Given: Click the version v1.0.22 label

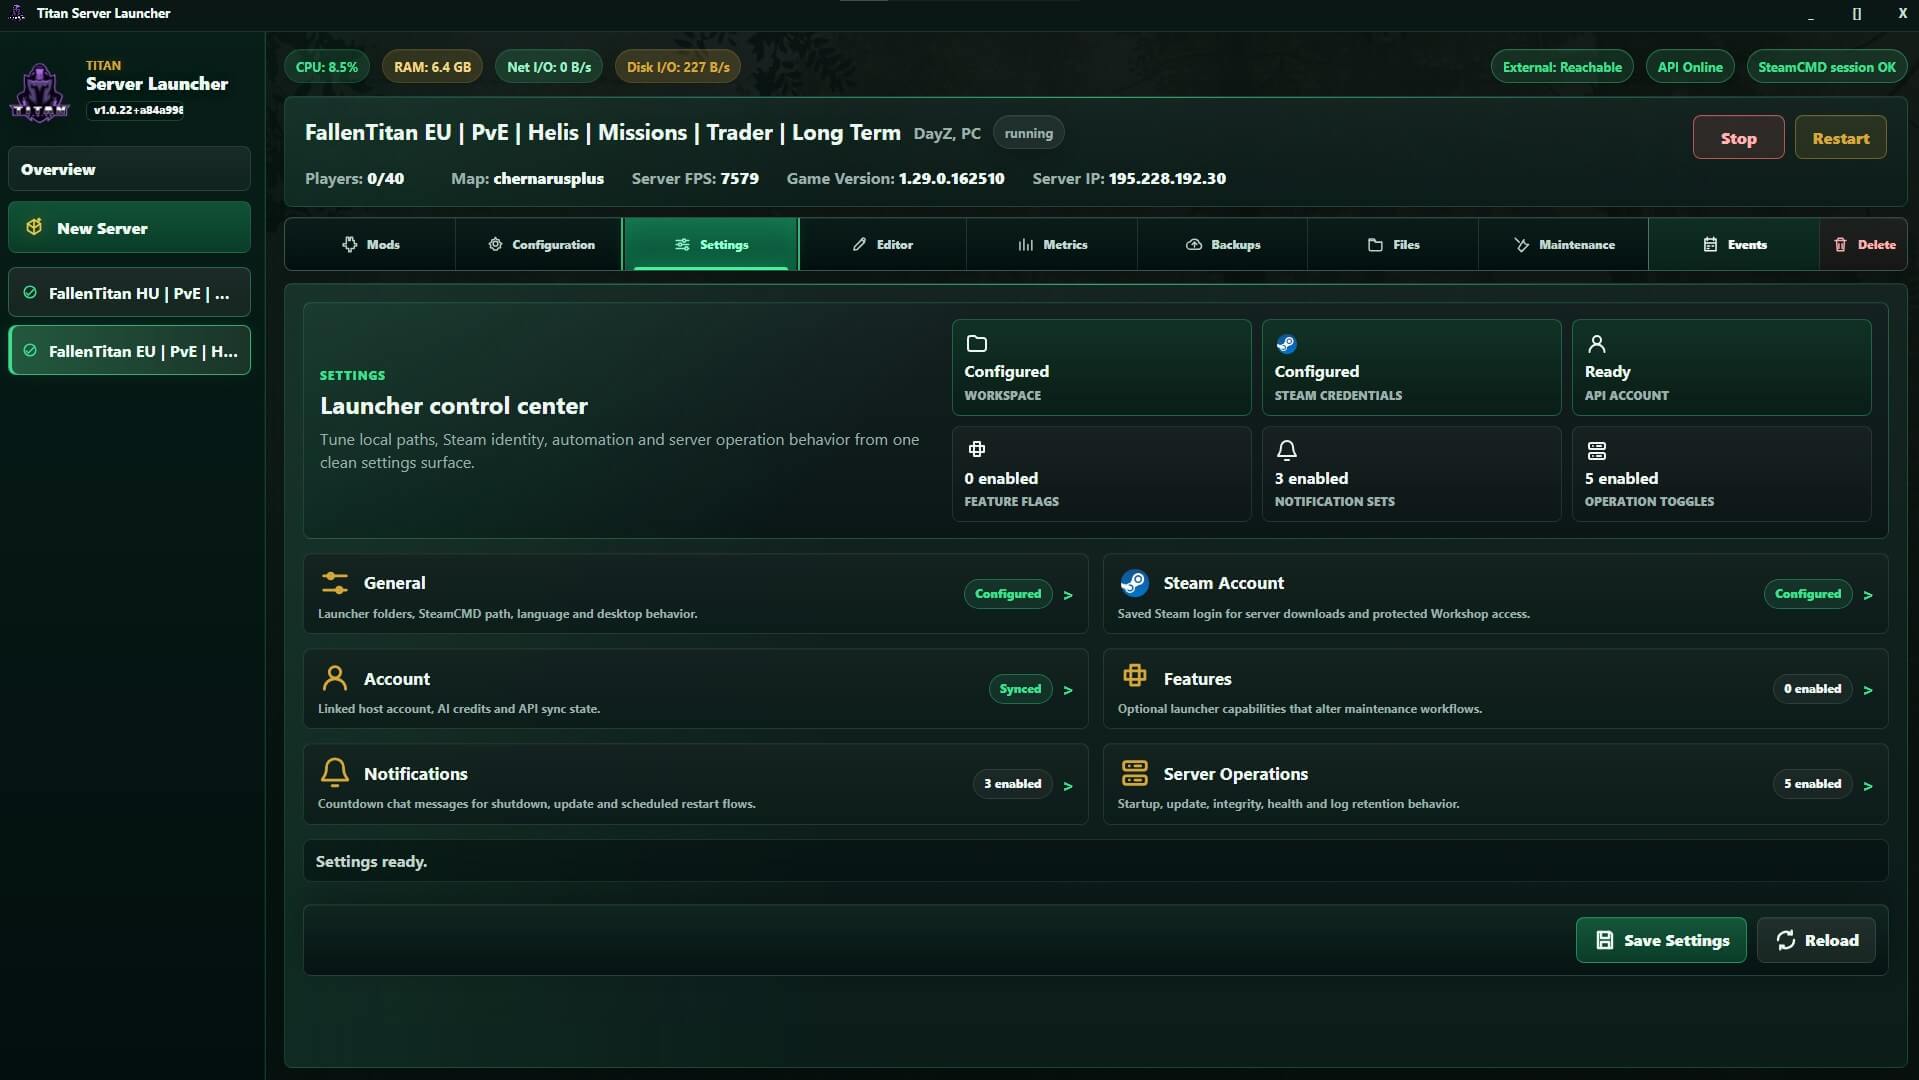Looking at the screenshot, I should (138, 110).
